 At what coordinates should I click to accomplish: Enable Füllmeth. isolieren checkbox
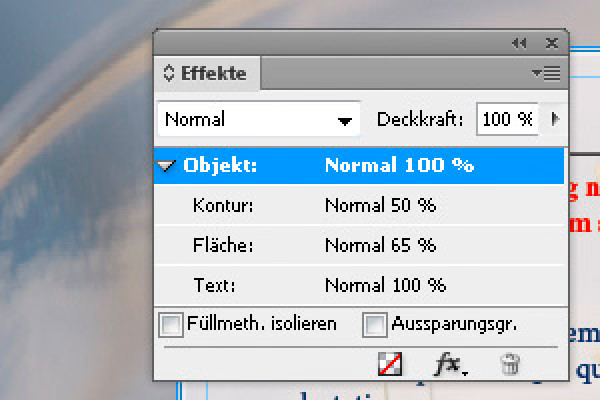171,325
